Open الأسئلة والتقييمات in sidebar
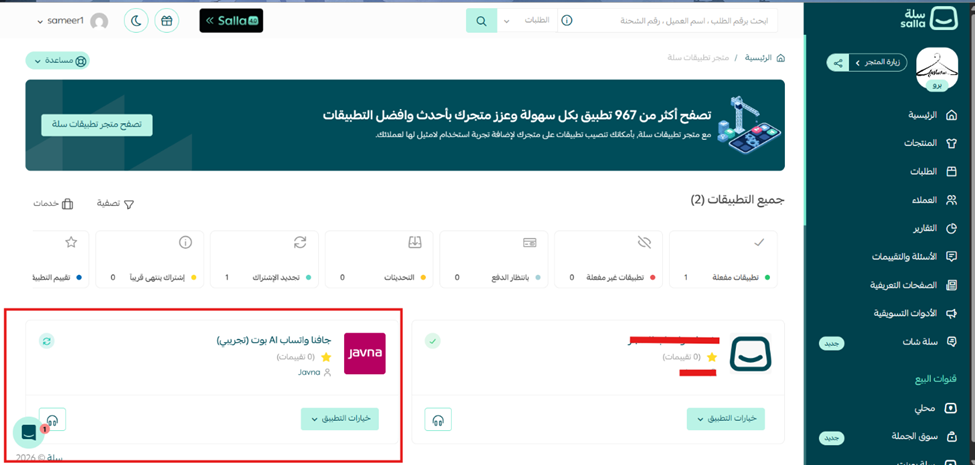Viewport: 975px width, 465px height. pos(914,257)
